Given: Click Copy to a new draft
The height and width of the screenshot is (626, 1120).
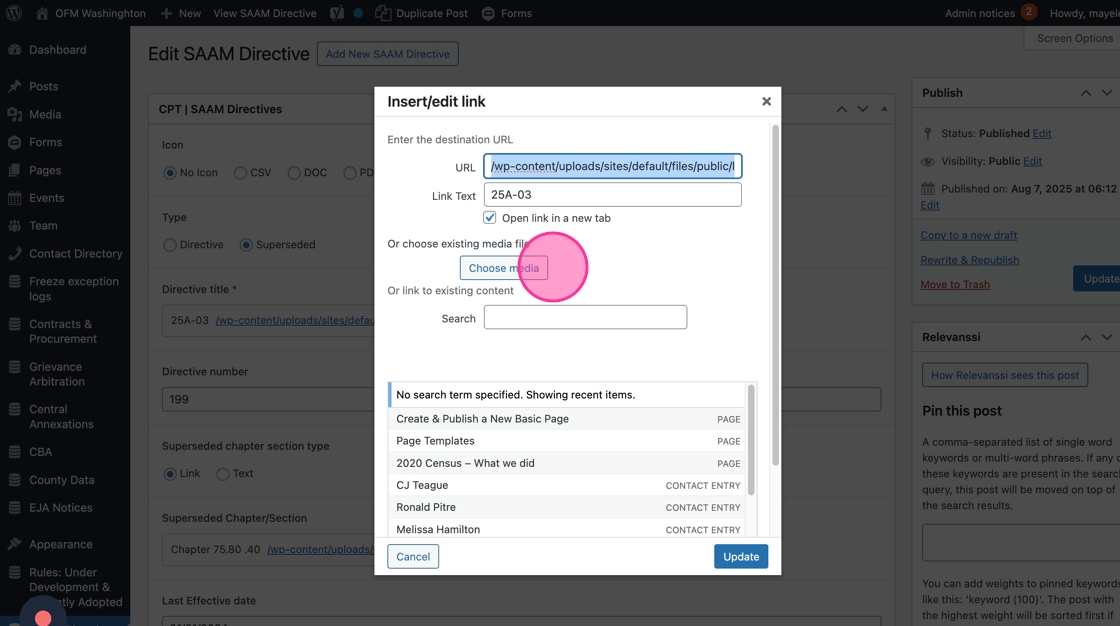Looking at the screenshot, I should (x=969, y=235).
